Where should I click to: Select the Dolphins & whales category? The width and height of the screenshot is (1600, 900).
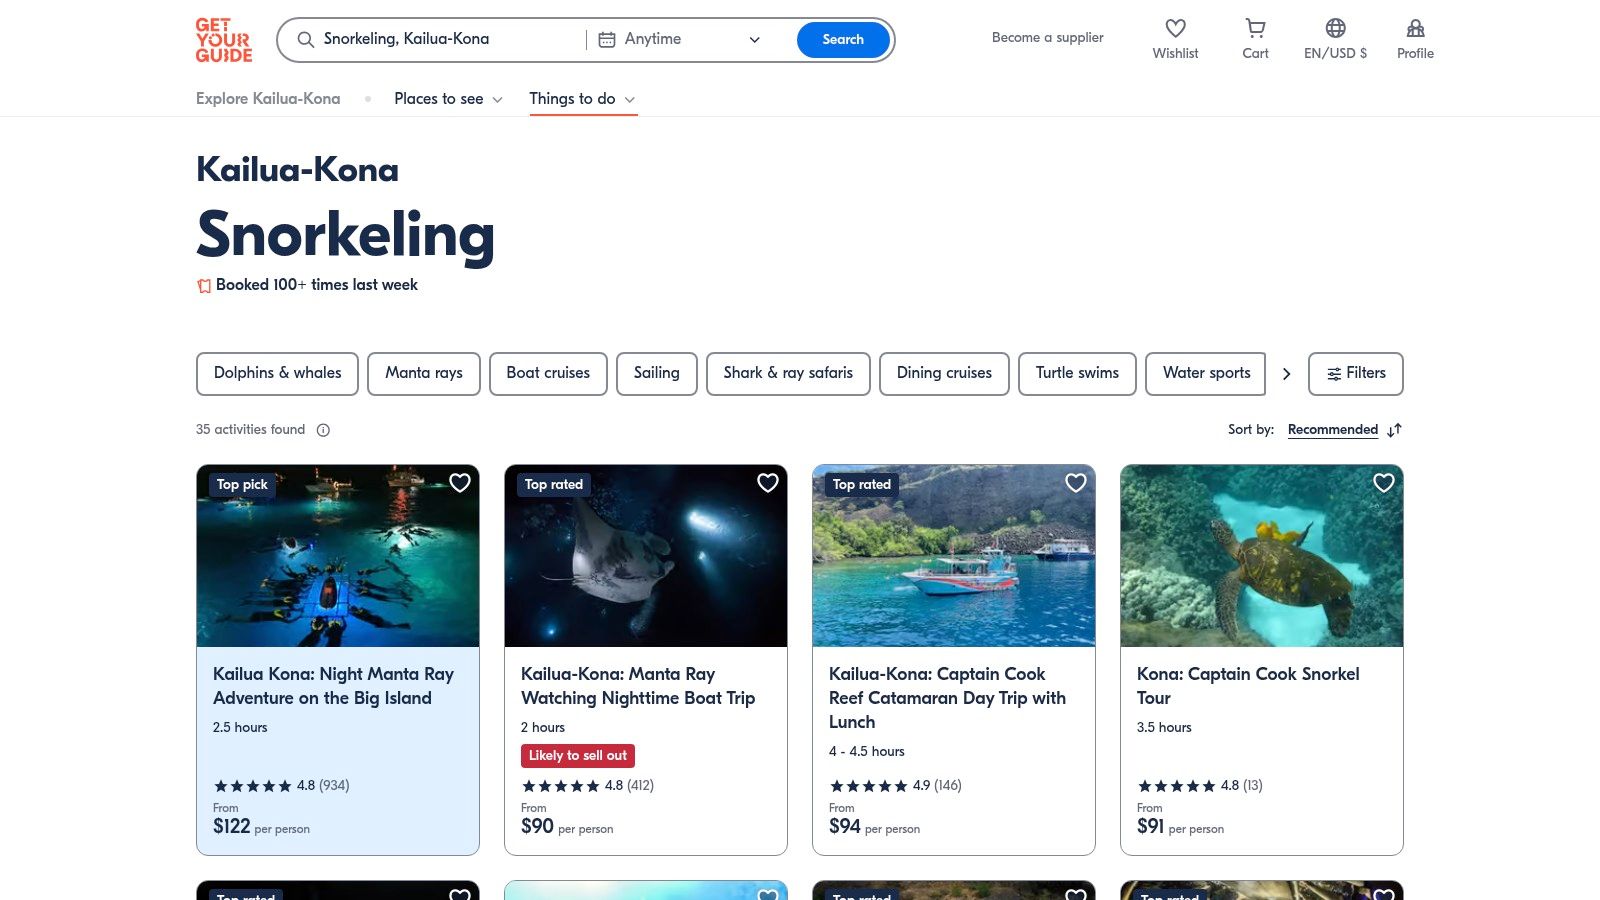coord(277,374)
